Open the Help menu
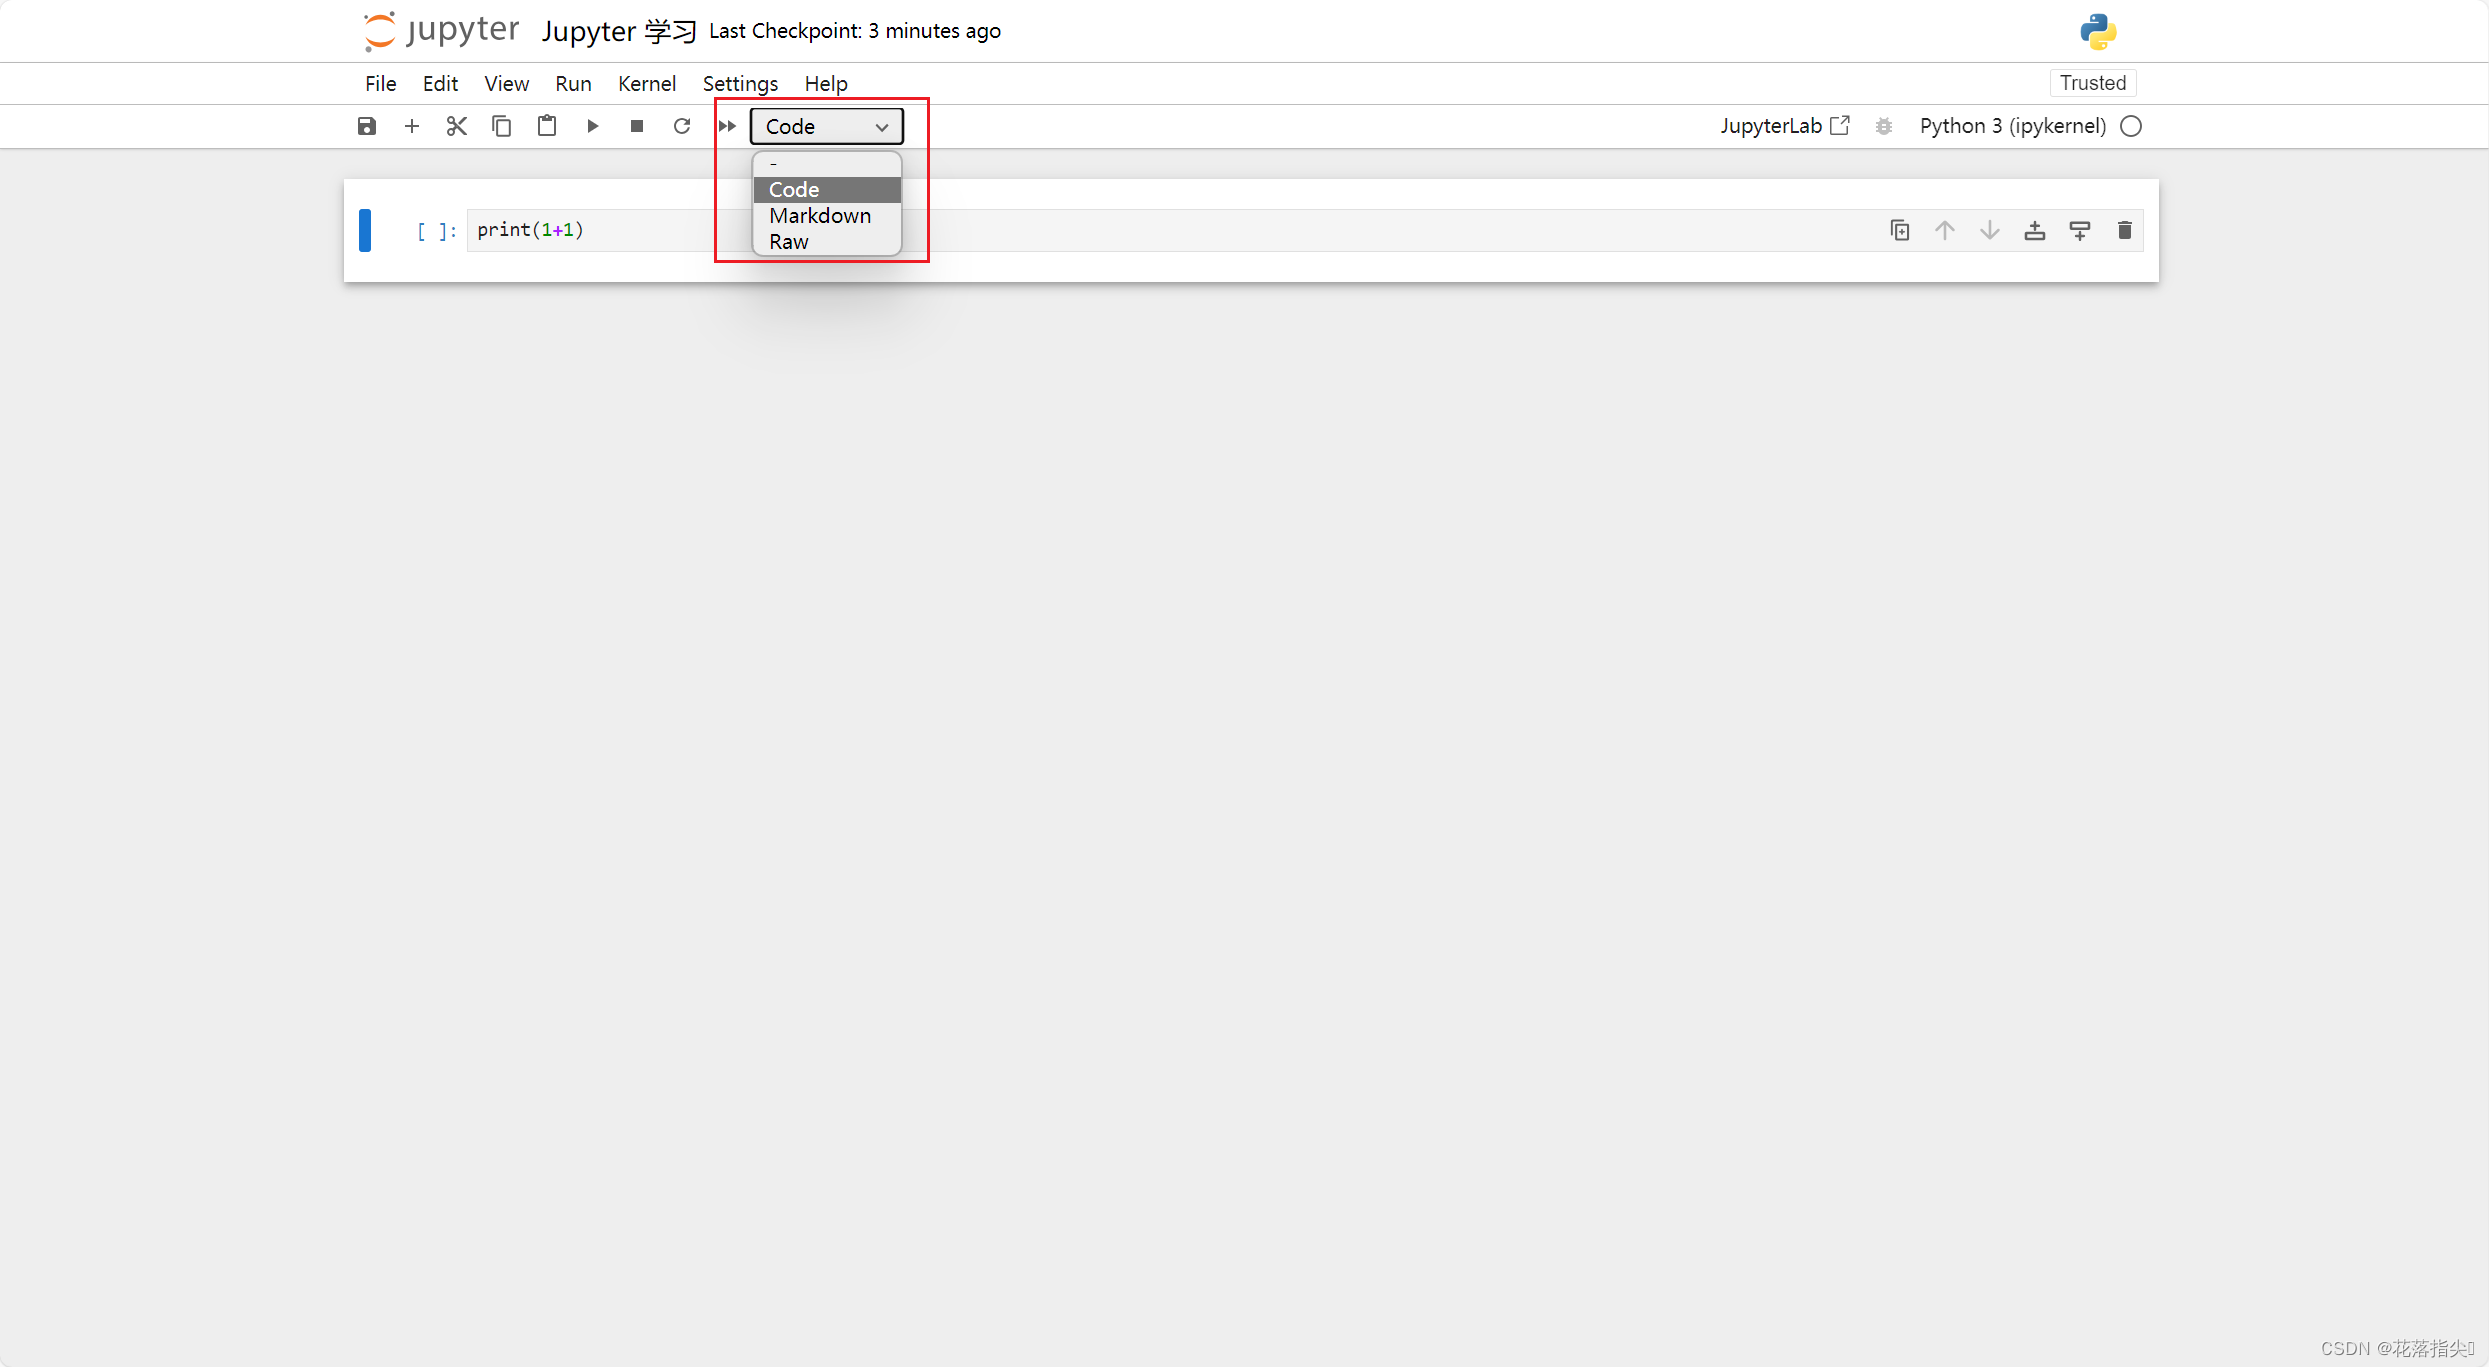 pos(826,84)
